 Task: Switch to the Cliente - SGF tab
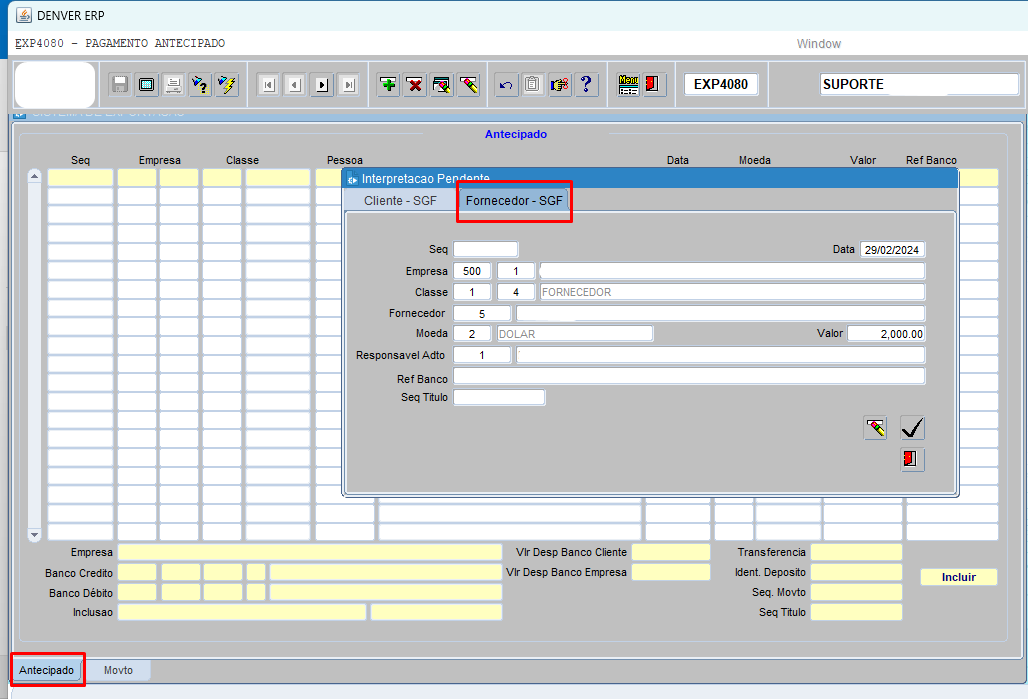401,201
